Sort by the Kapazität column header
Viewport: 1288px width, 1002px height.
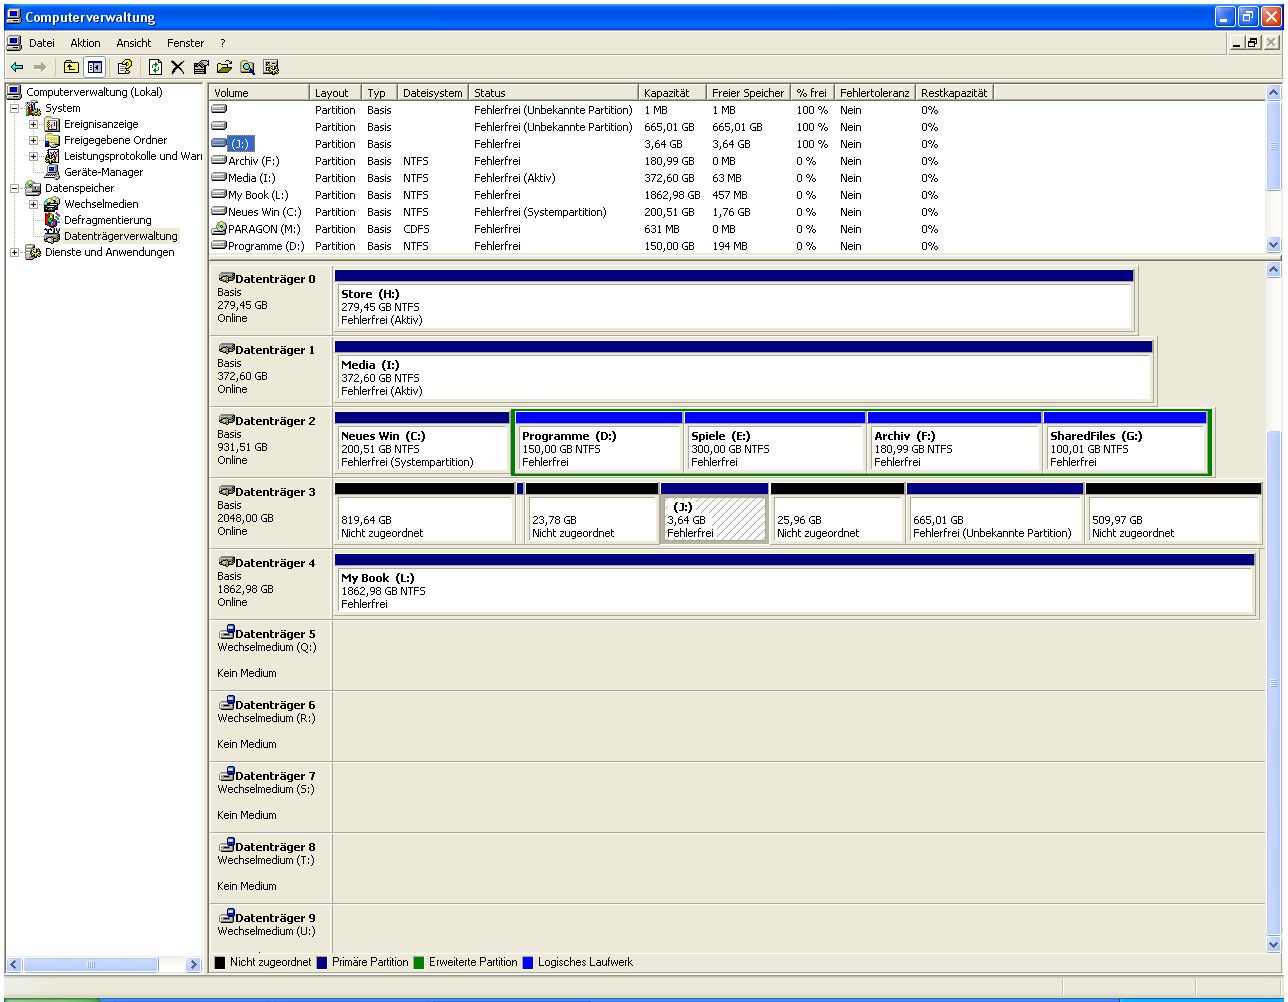coord(667,93)
